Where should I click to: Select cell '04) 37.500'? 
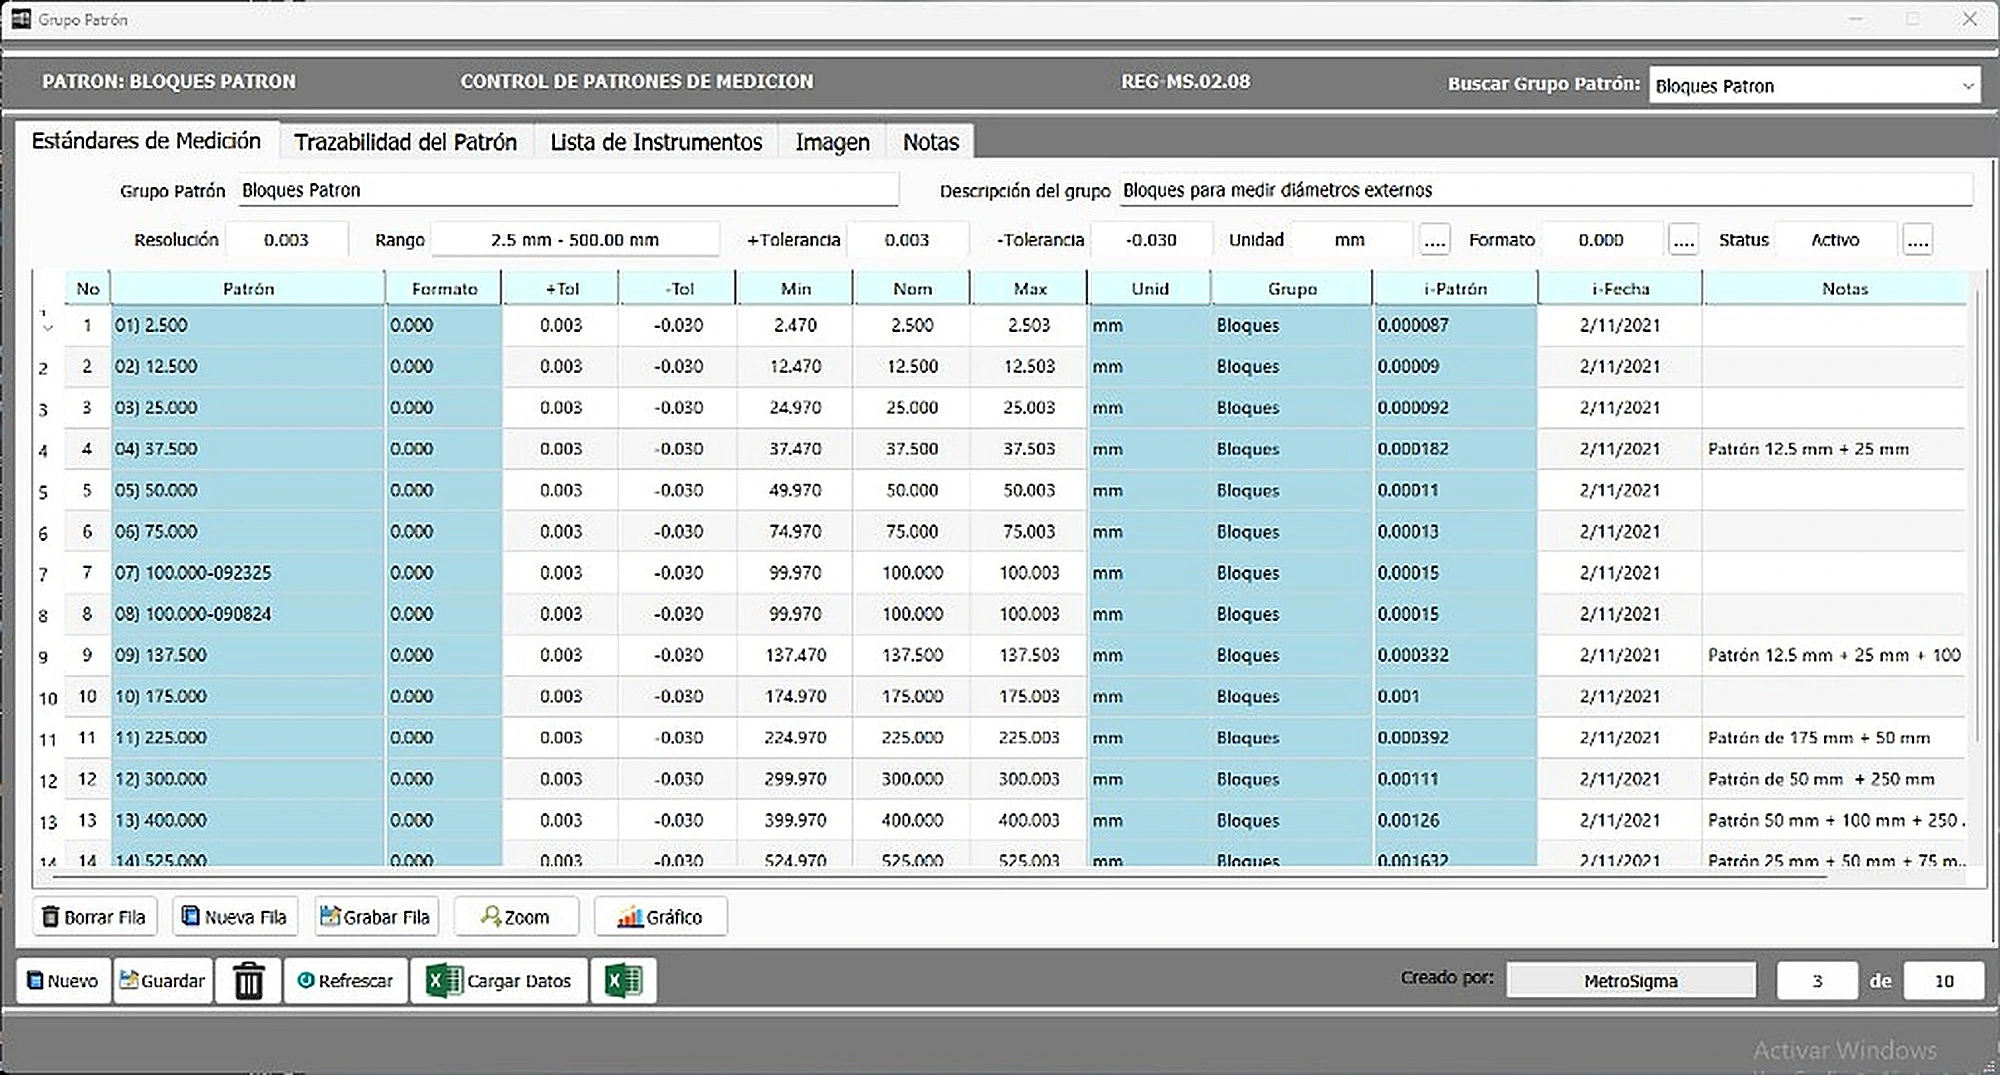248,449
